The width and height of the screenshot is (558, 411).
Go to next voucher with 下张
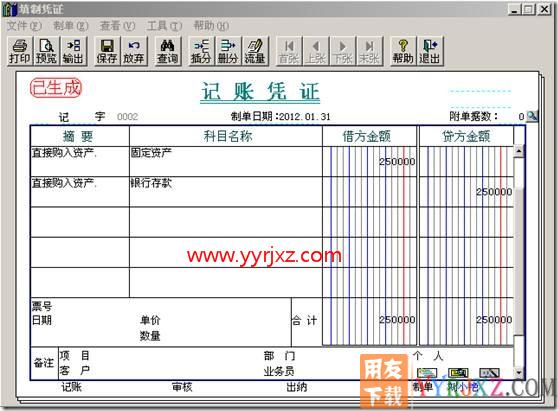pyautogui.click(x=342, y=52)
